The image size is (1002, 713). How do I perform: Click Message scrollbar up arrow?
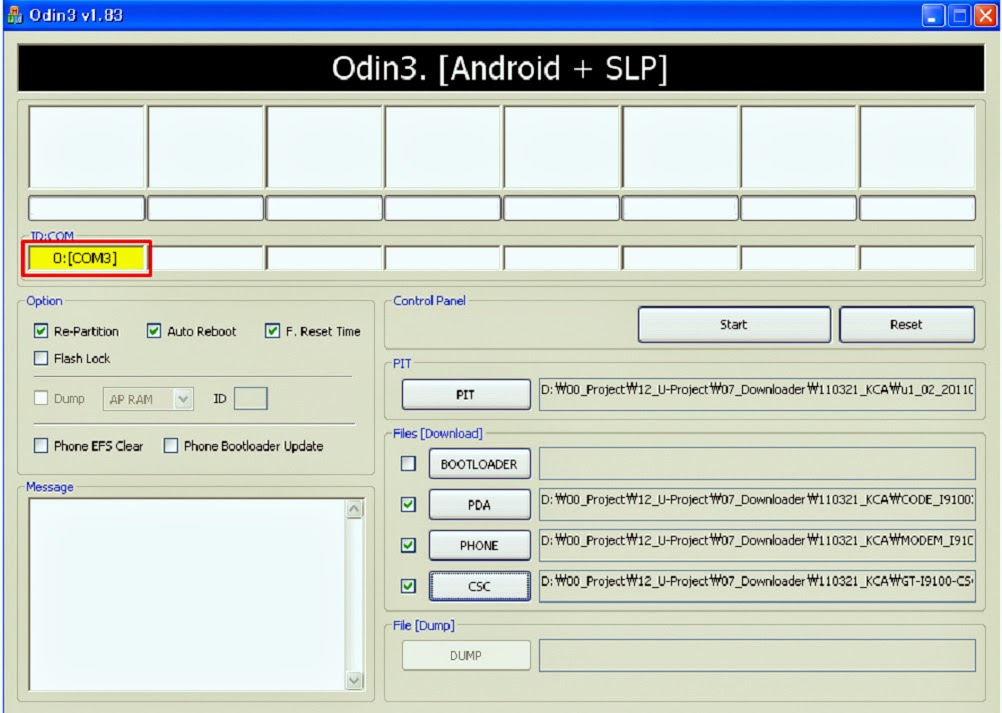tap(355, 509)
